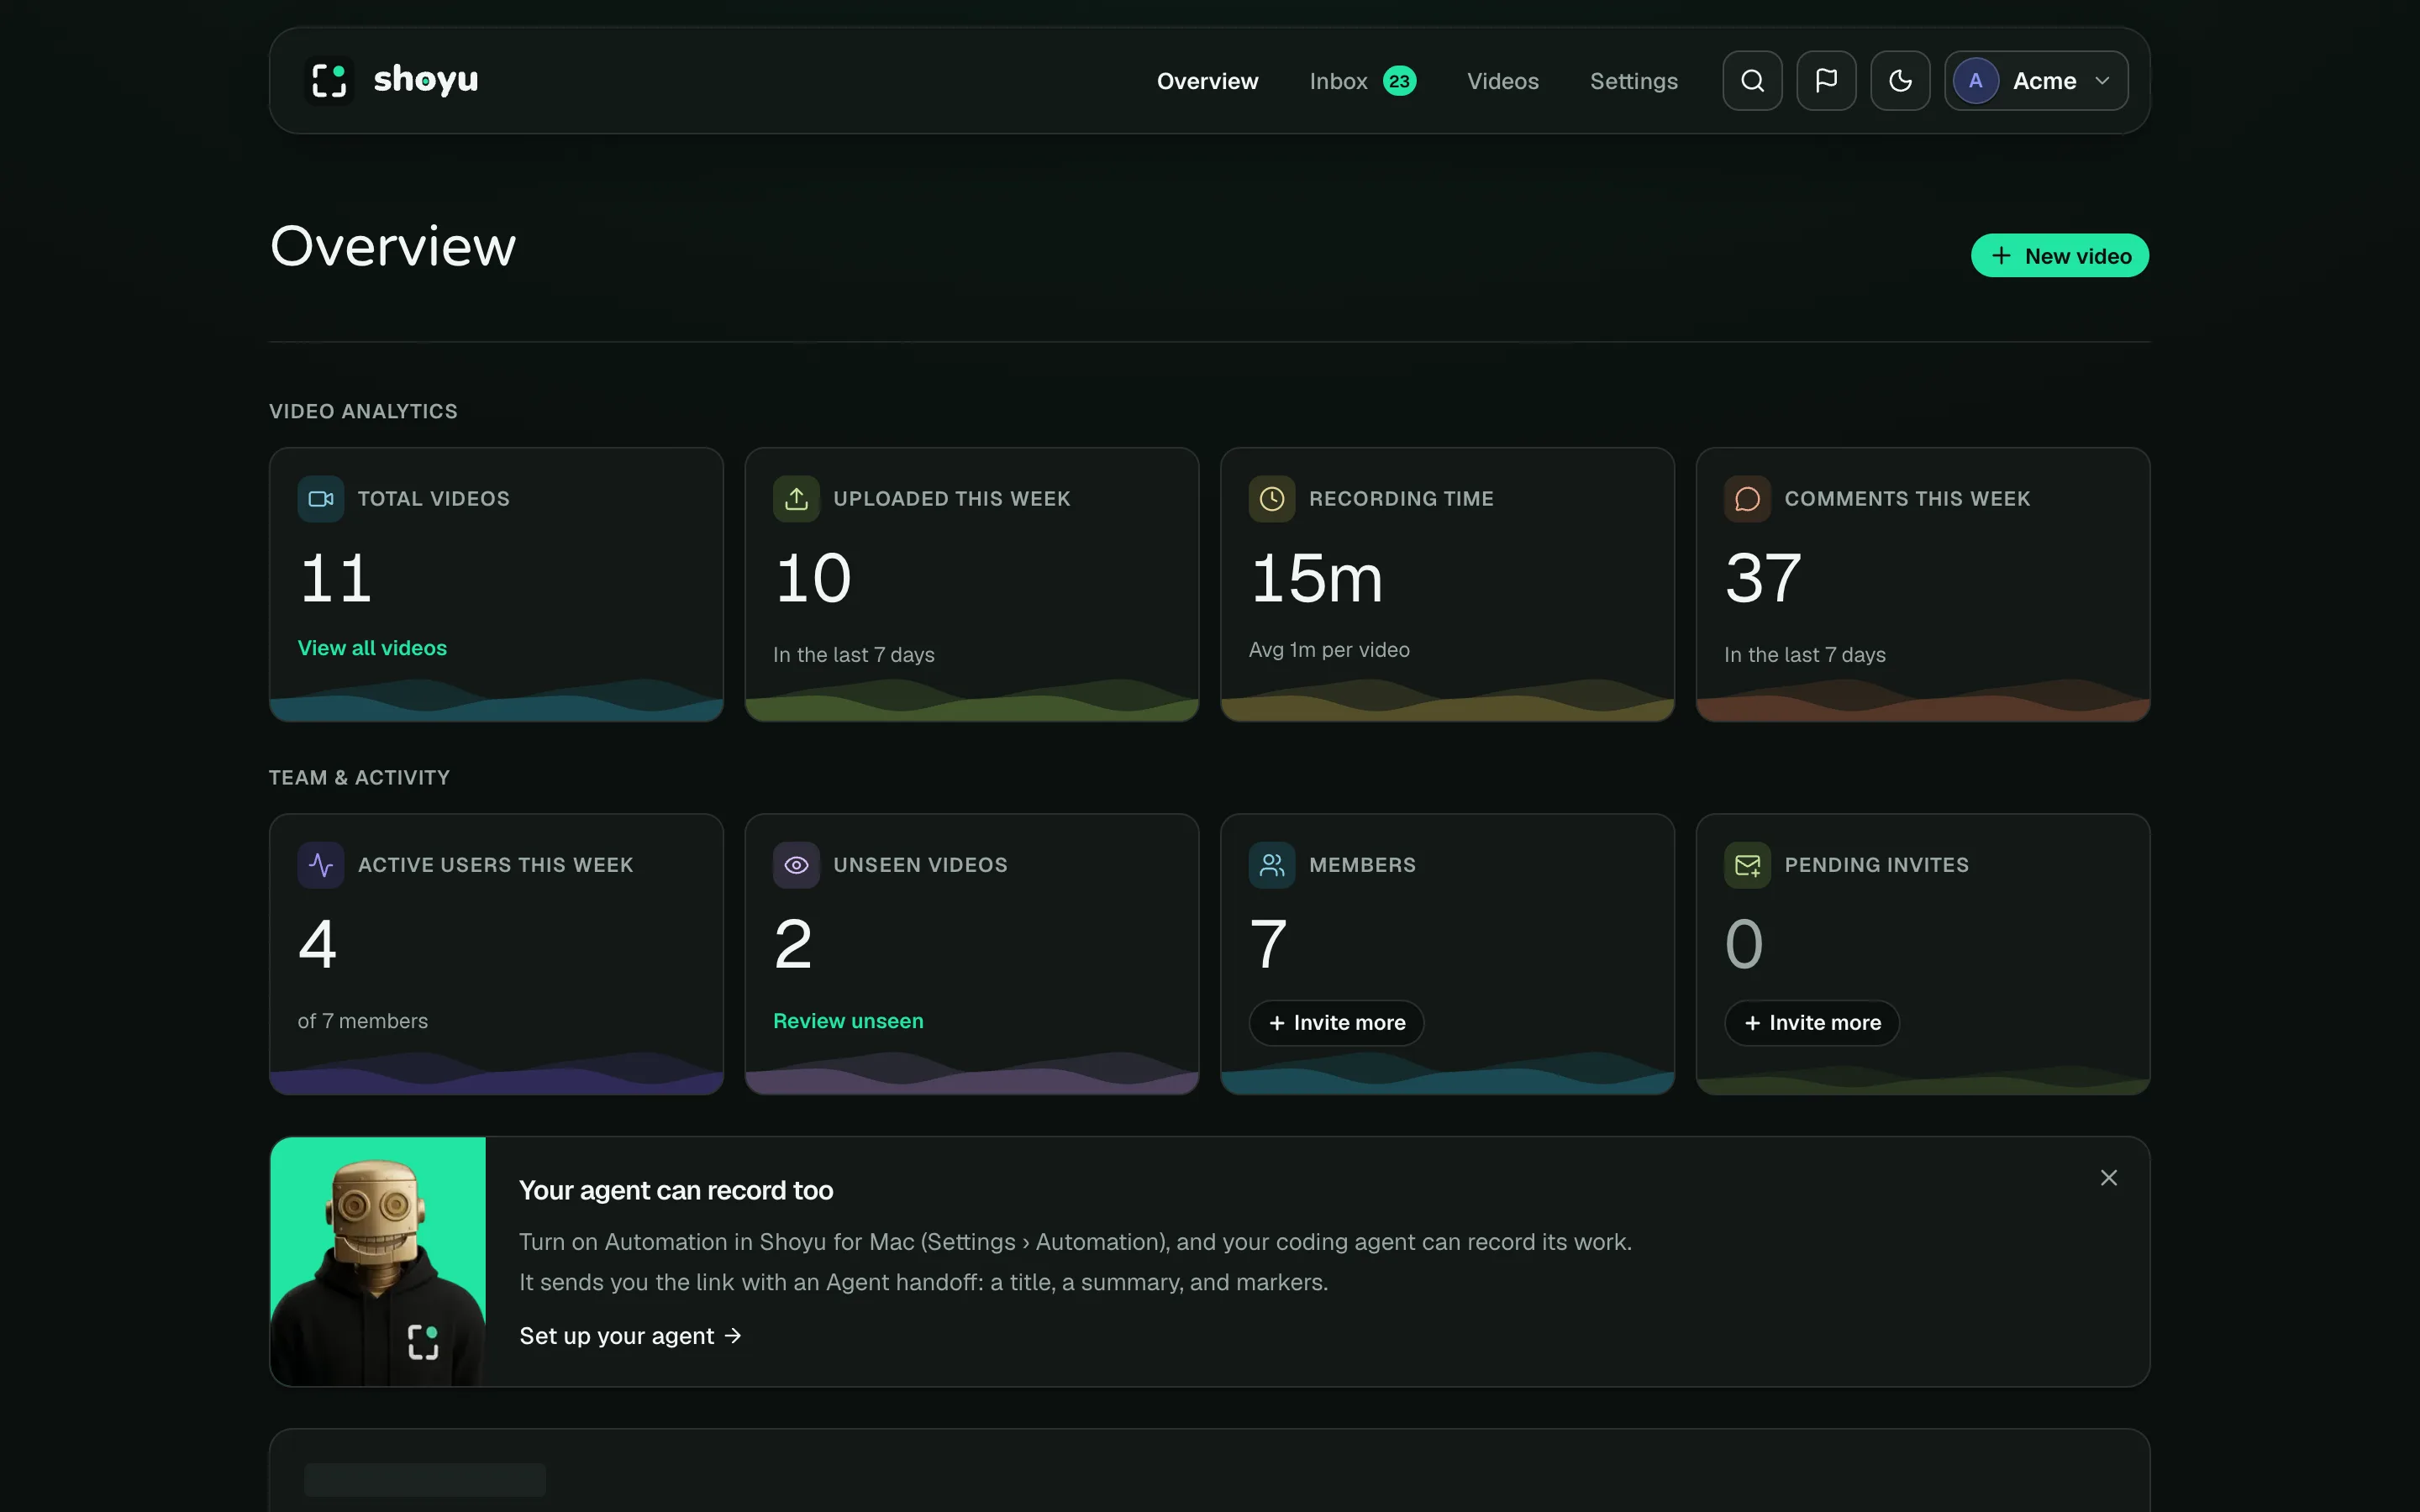The image size is (2420, 1512).
Task: Click the Comments This Week bubble icon
Action: click(x=1747, y=499)
